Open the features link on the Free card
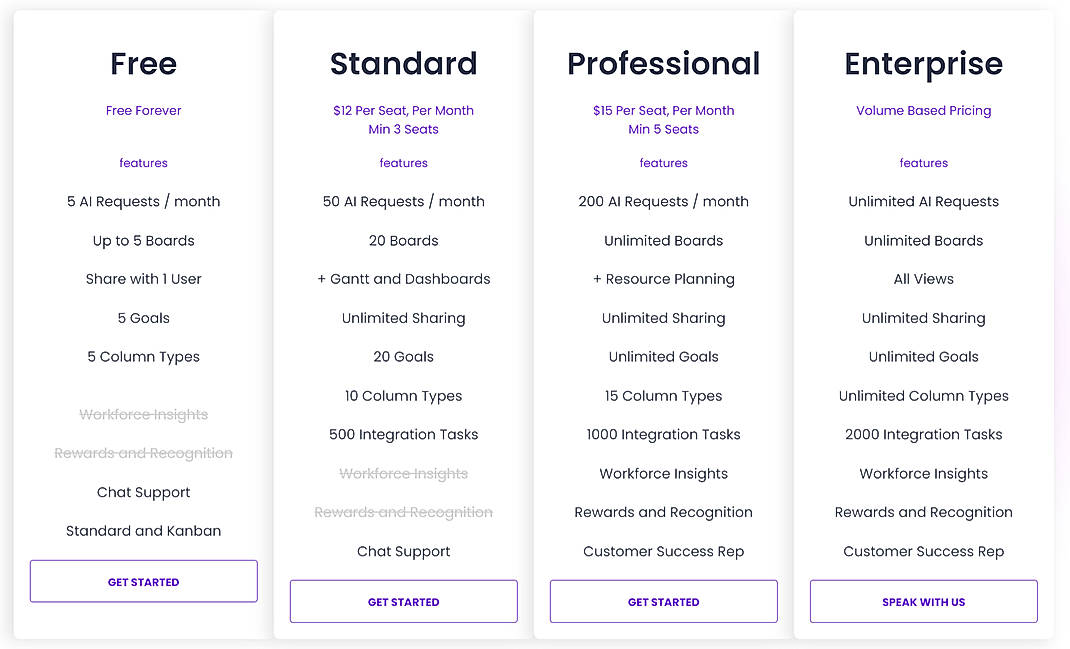This screenshot has height=649, width=1070. coord(143,162)
